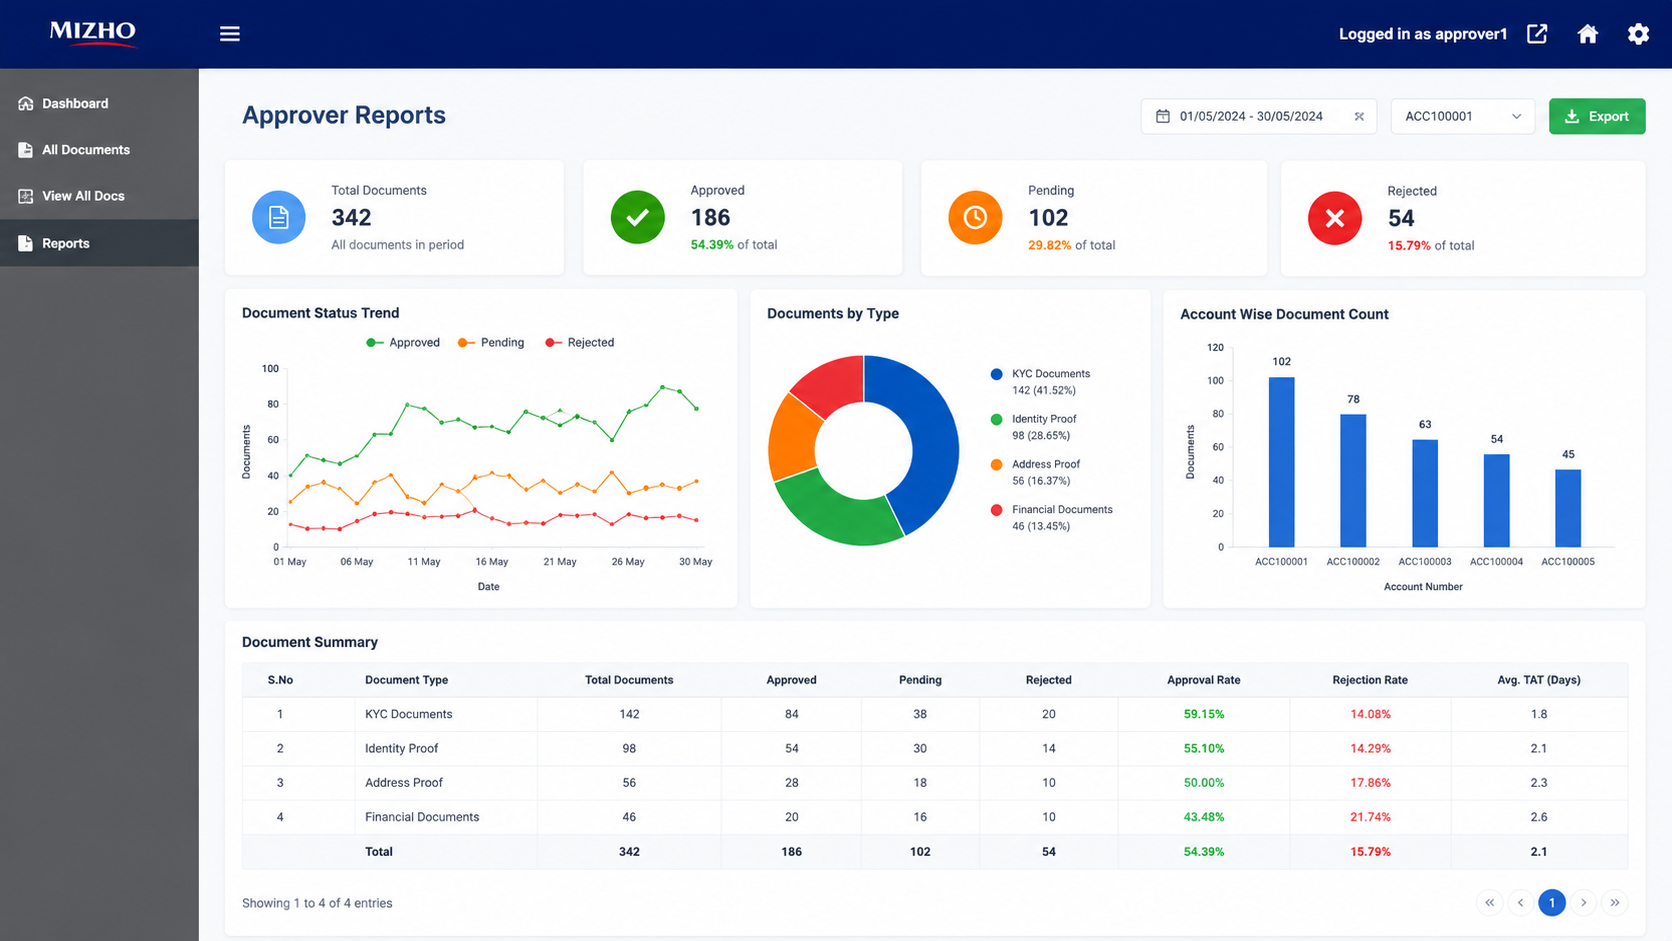Open the hamburger menu icon
The height and width of the screenshot is (941, 1672).
(x=230, y=34)
